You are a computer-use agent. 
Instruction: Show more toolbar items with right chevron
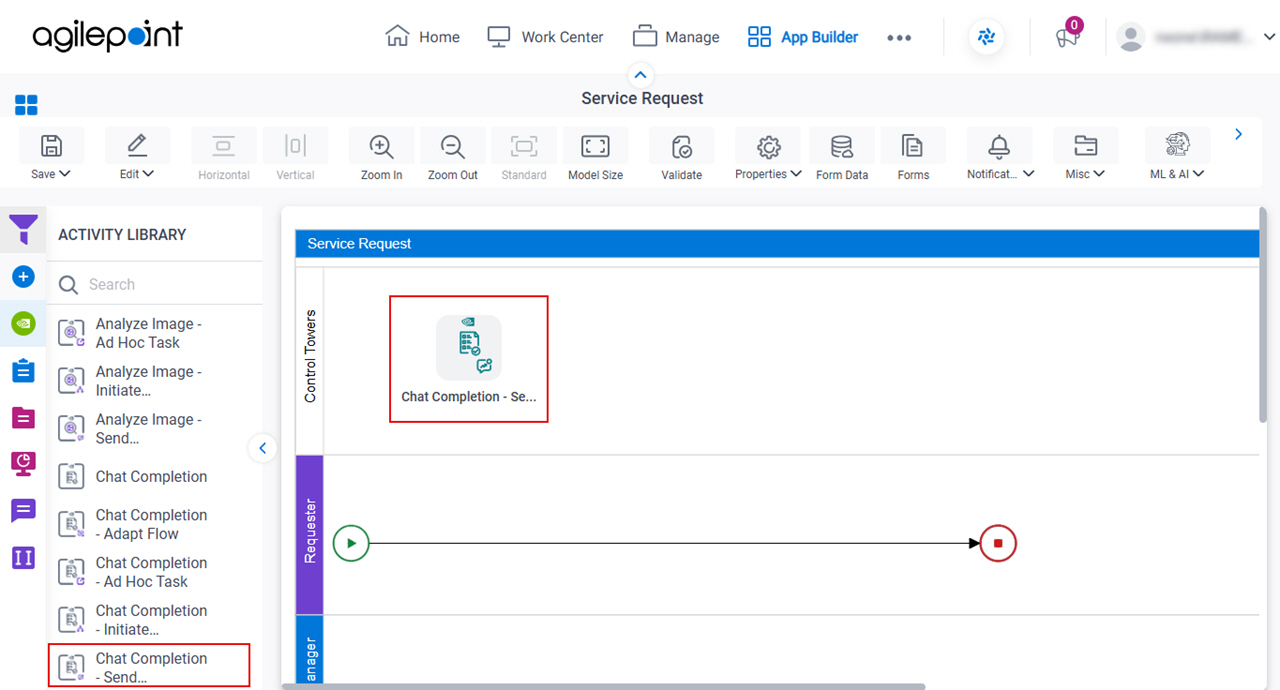tap(1239, 134)
